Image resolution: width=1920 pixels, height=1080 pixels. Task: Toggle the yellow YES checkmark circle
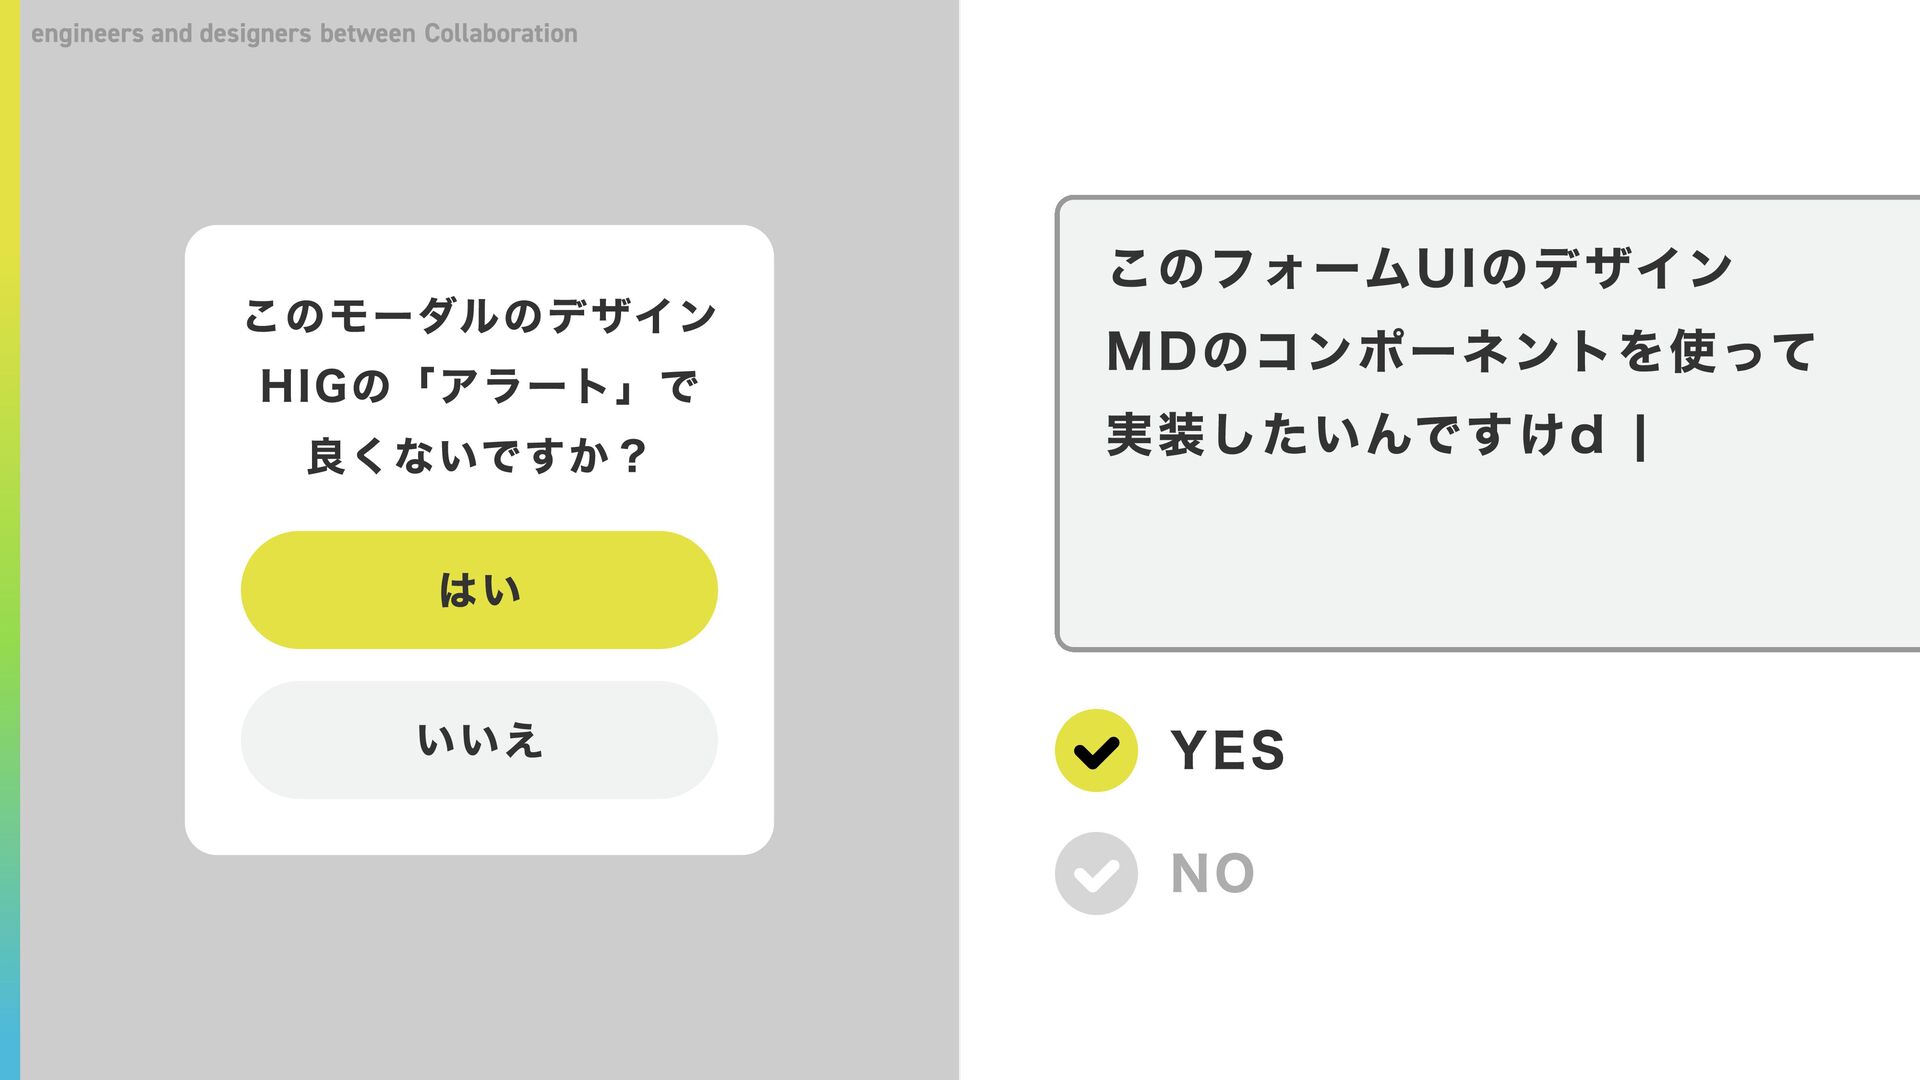(x=1096, y=751)
